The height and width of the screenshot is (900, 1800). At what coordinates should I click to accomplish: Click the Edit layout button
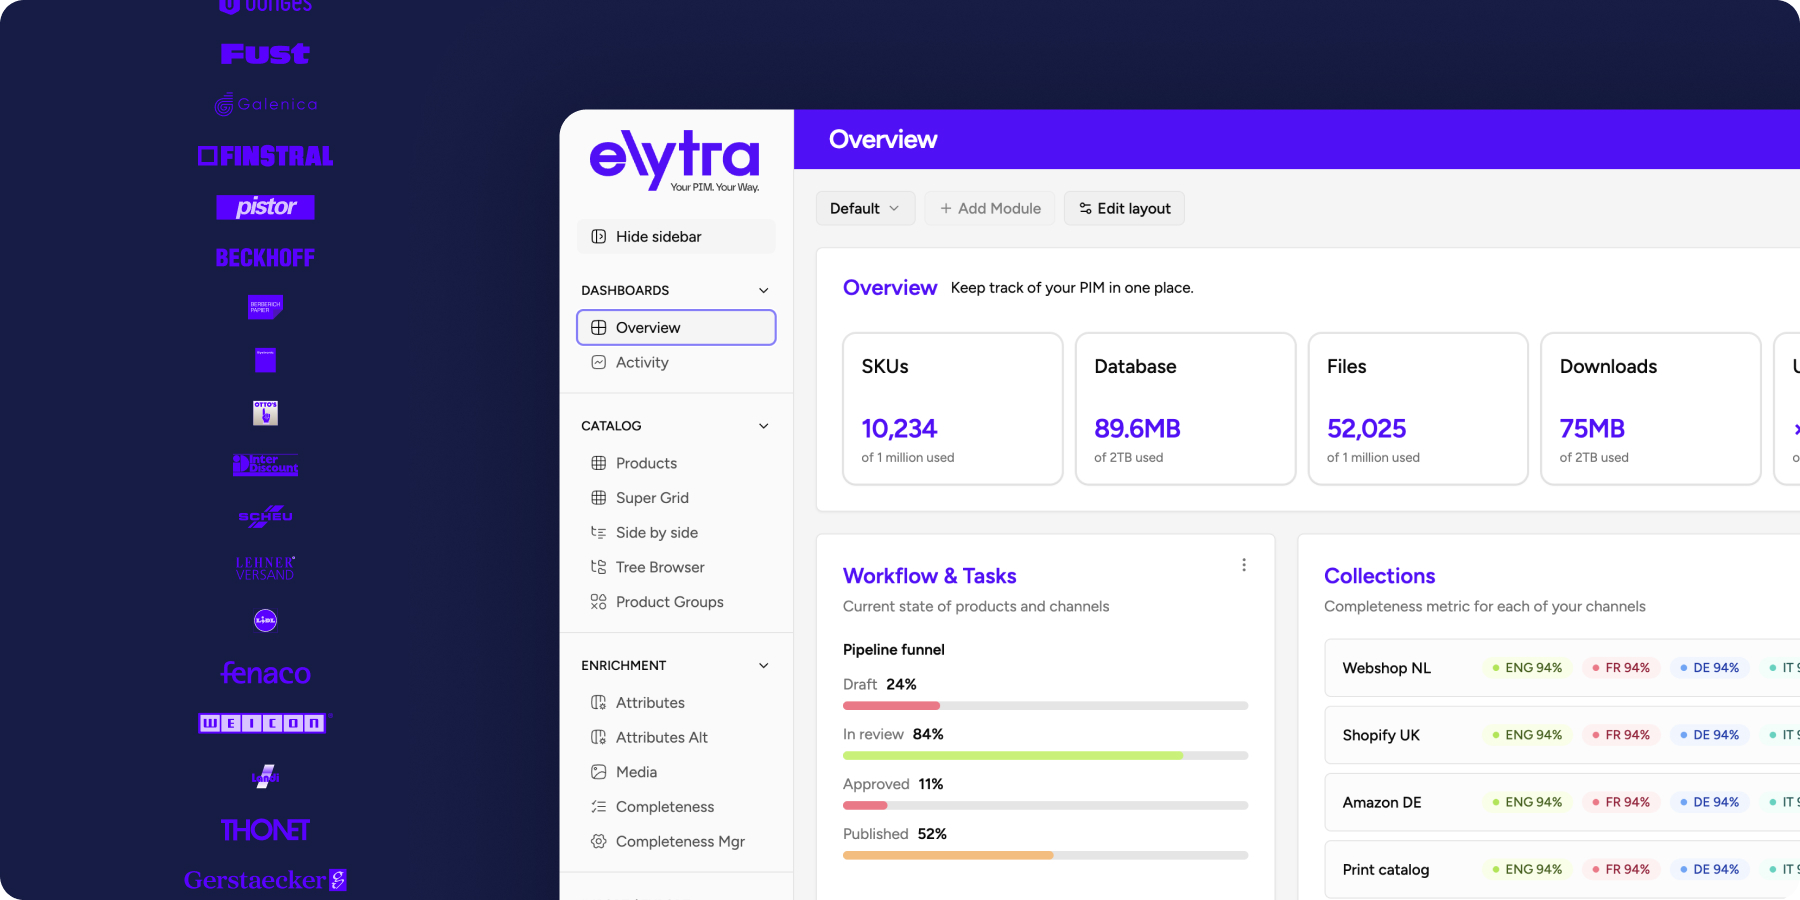pos(1124,208)
